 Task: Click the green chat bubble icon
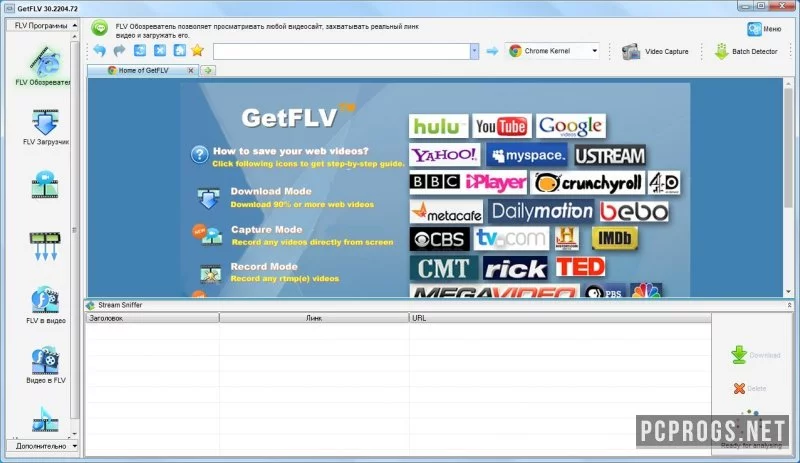click(99, 28)
